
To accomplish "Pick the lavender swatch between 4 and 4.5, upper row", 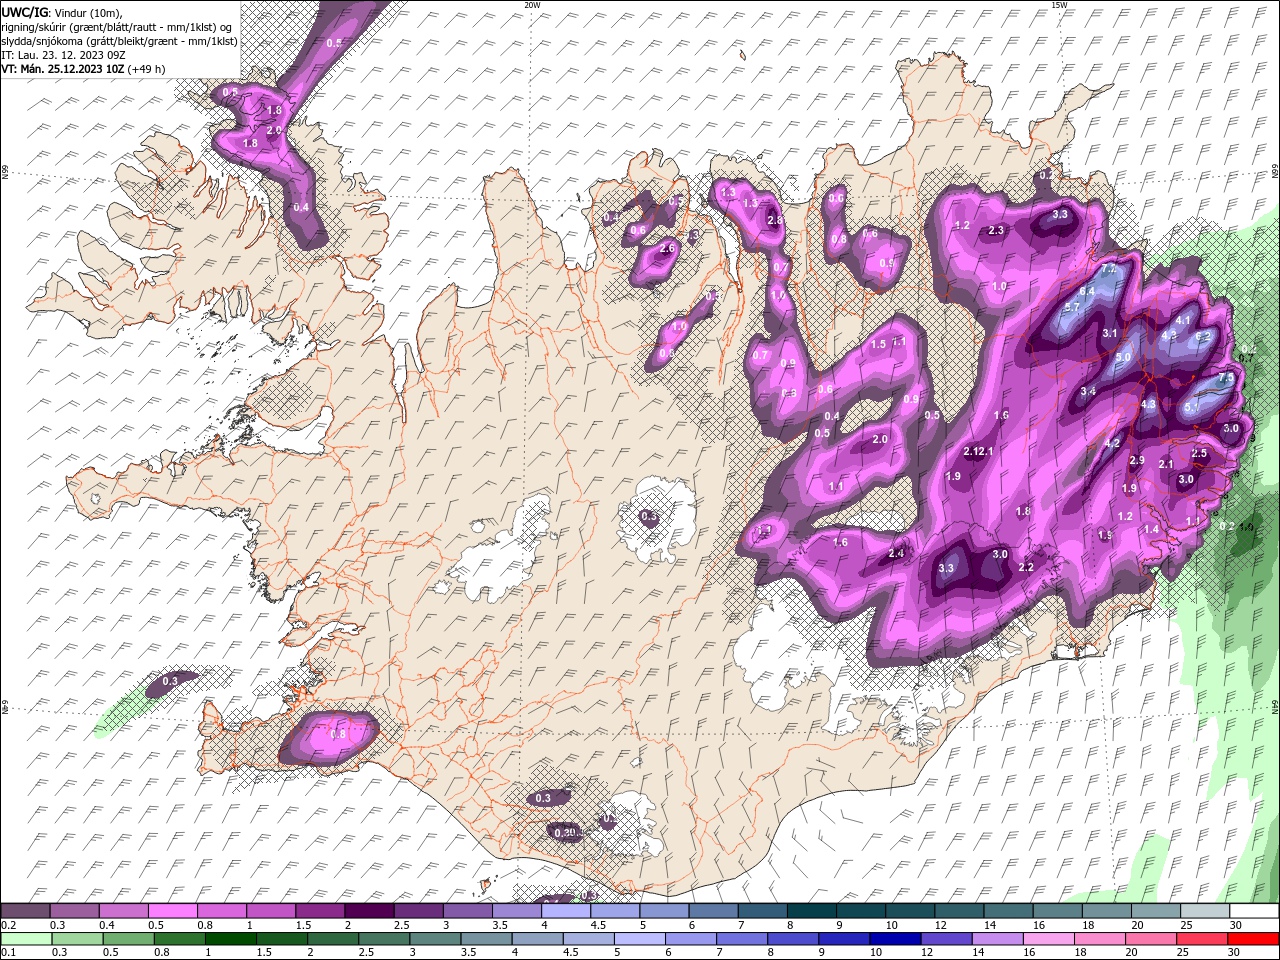I will coord(566,911).
